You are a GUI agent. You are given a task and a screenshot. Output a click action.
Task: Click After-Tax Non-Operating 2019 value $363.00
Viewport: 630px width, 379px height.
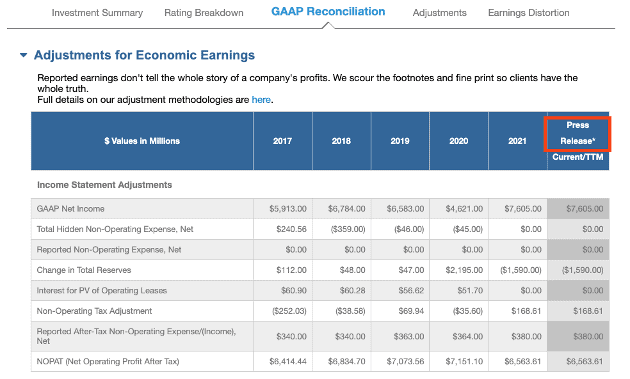click(x=409, y=336)
